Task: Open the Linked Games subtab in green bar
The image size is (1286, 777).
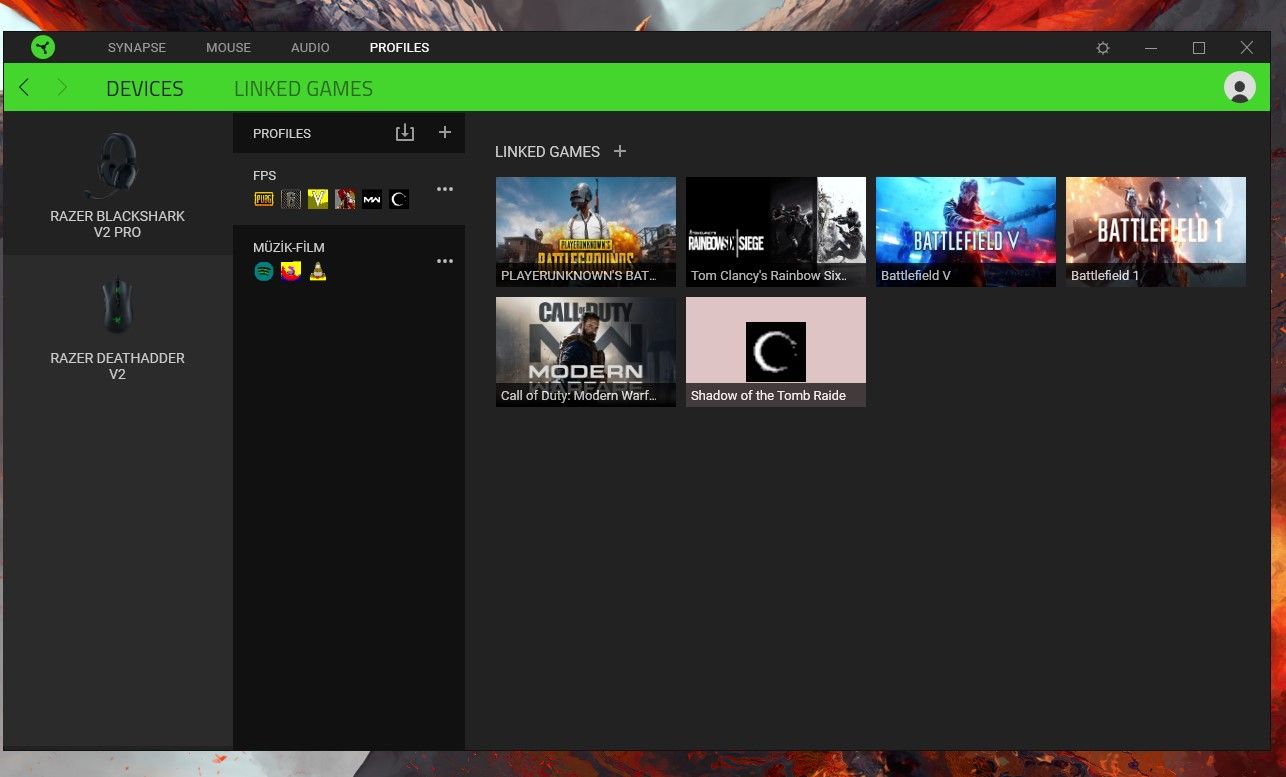Action: click(x=303, y=89)
